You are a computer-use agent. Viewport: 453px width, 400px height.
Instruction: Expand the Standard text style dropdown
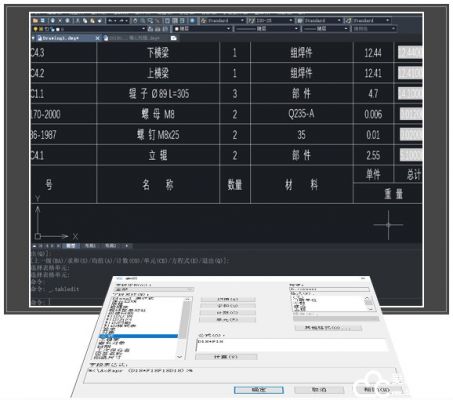223,20
